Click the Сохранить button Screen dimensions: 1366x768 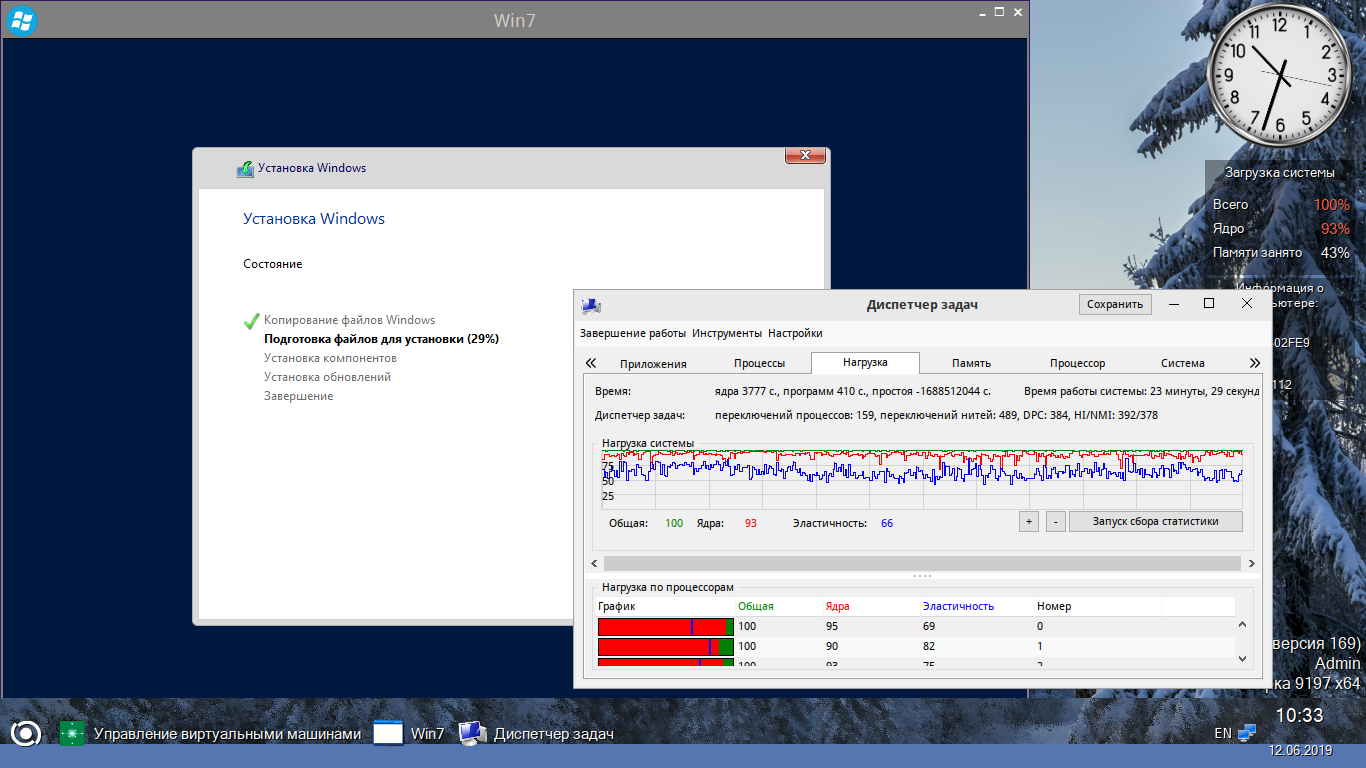(x=1115, y=304)
